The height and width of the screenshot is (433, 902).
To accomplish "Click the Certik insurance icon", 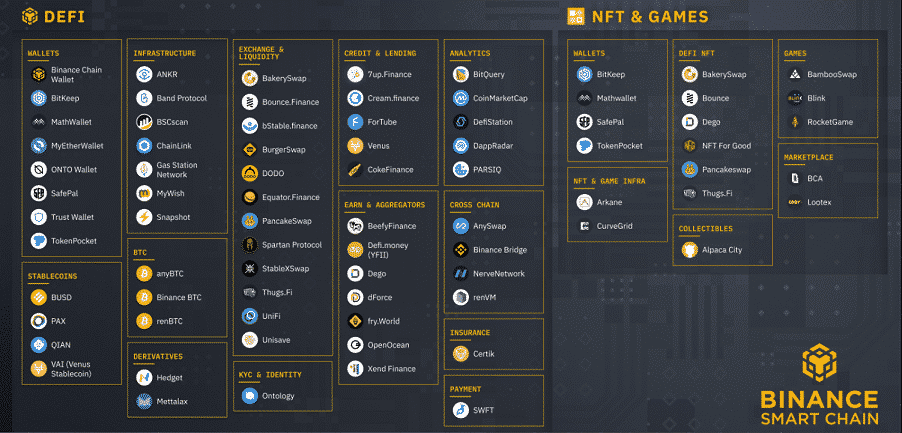I will (x=460, y=353).
